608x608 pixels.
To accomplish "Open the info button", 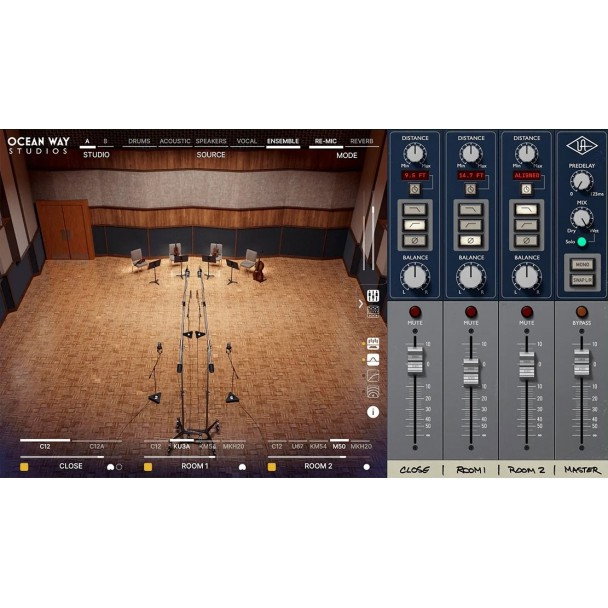I will pos(373,412).
